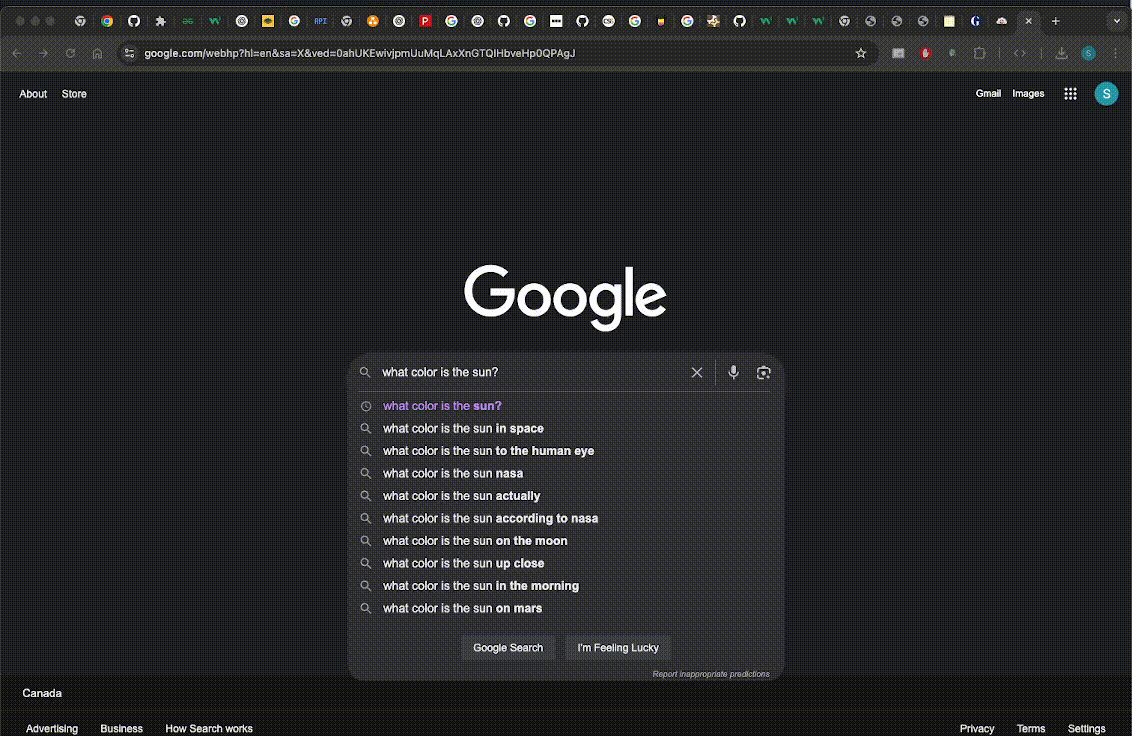Open the Terms footer link
Image resolution: width=1132 pixels, height=736 pixels.
point(1031,728)
